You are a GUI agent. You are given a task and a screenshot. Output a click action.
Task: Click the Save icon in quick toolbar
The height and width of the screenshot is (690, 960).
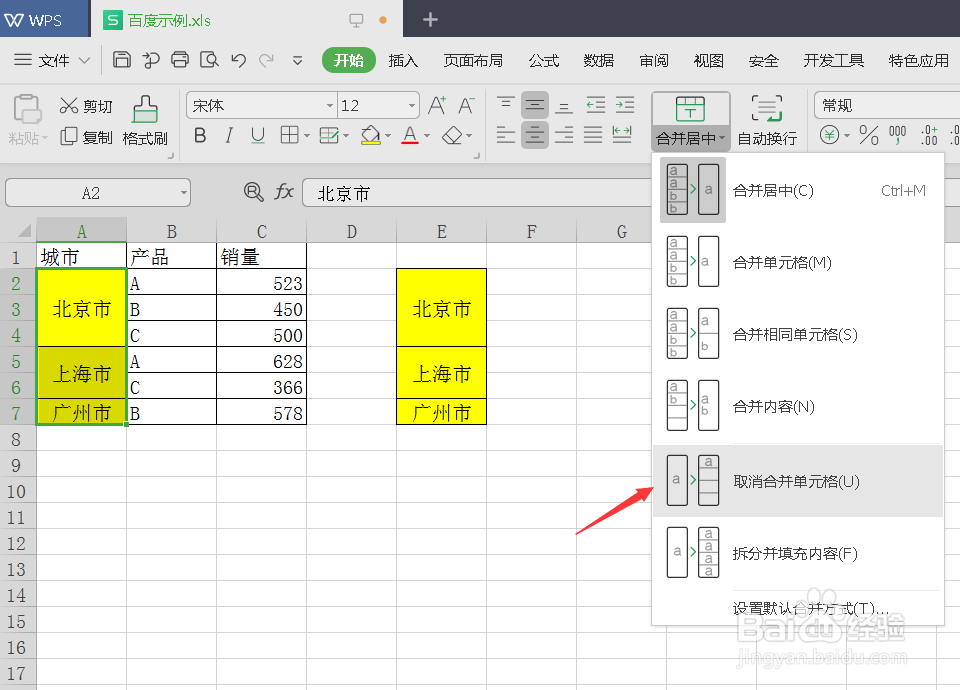(x=122, y=59)
